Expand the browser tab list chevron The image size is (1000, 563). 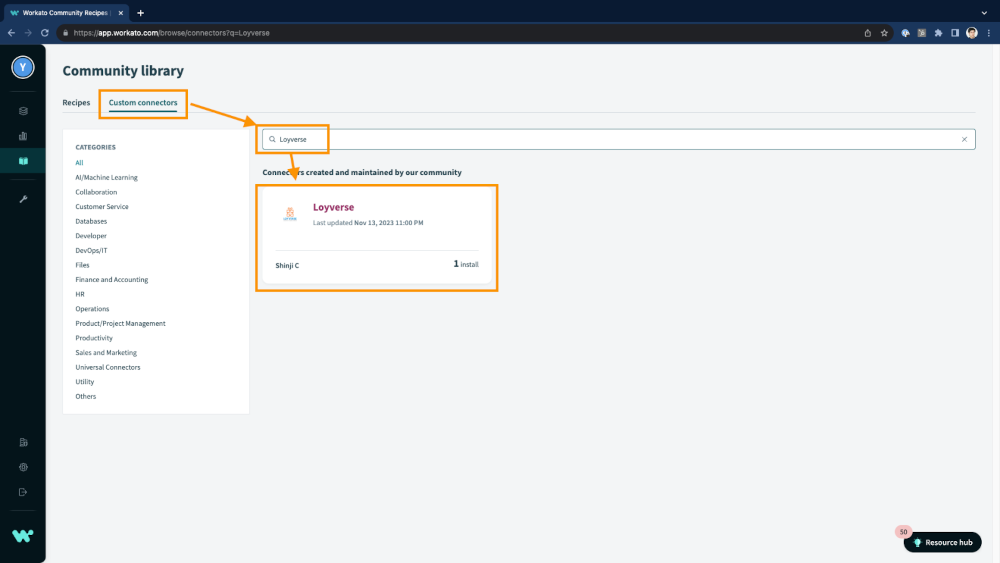(984, 12)
